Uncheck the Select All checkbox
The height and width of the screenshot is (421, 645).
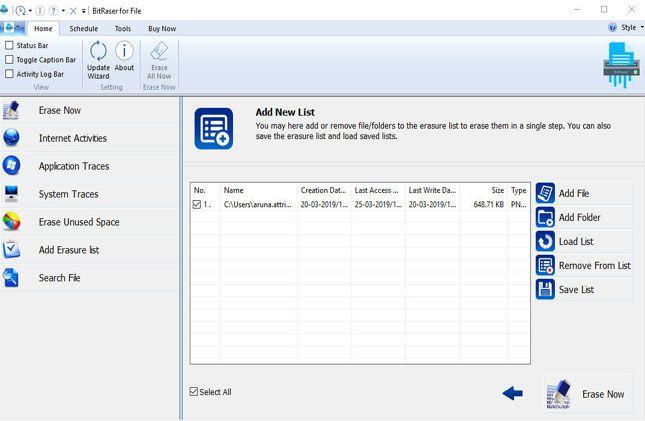[194, 392]
